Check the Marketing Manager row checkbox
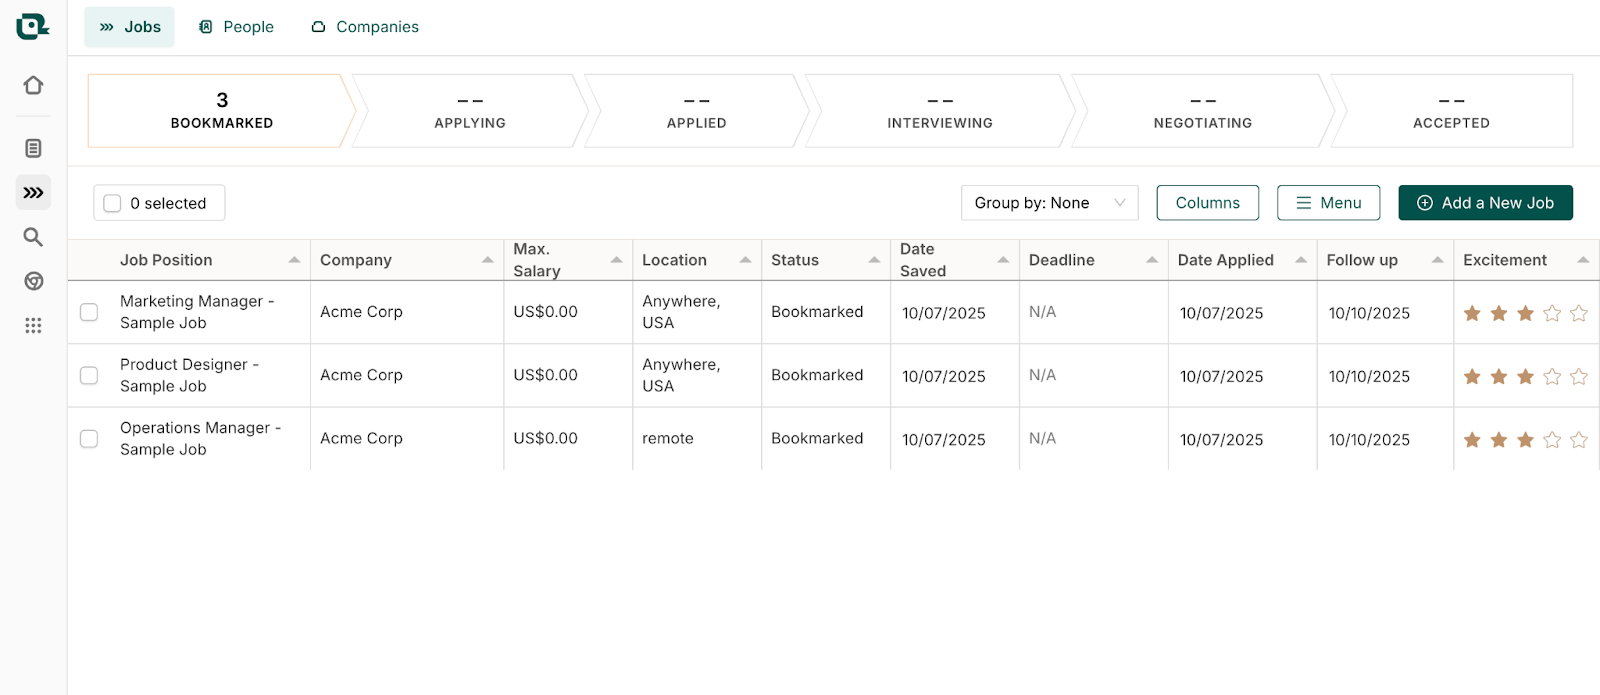The width and height of the screenshot is (1600, 695). point(89,312)
